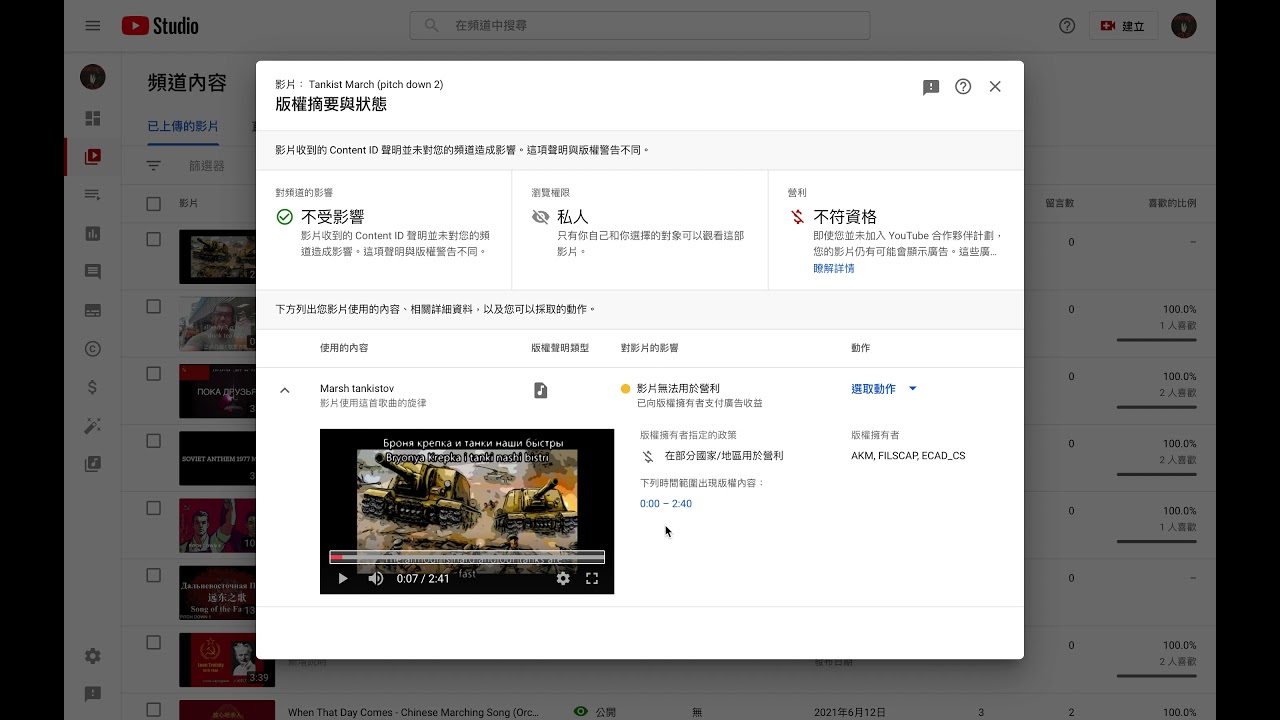Click the Marsh tankistov content title
The height and width of the screenshot is (720, 1280).
point(357,388)
